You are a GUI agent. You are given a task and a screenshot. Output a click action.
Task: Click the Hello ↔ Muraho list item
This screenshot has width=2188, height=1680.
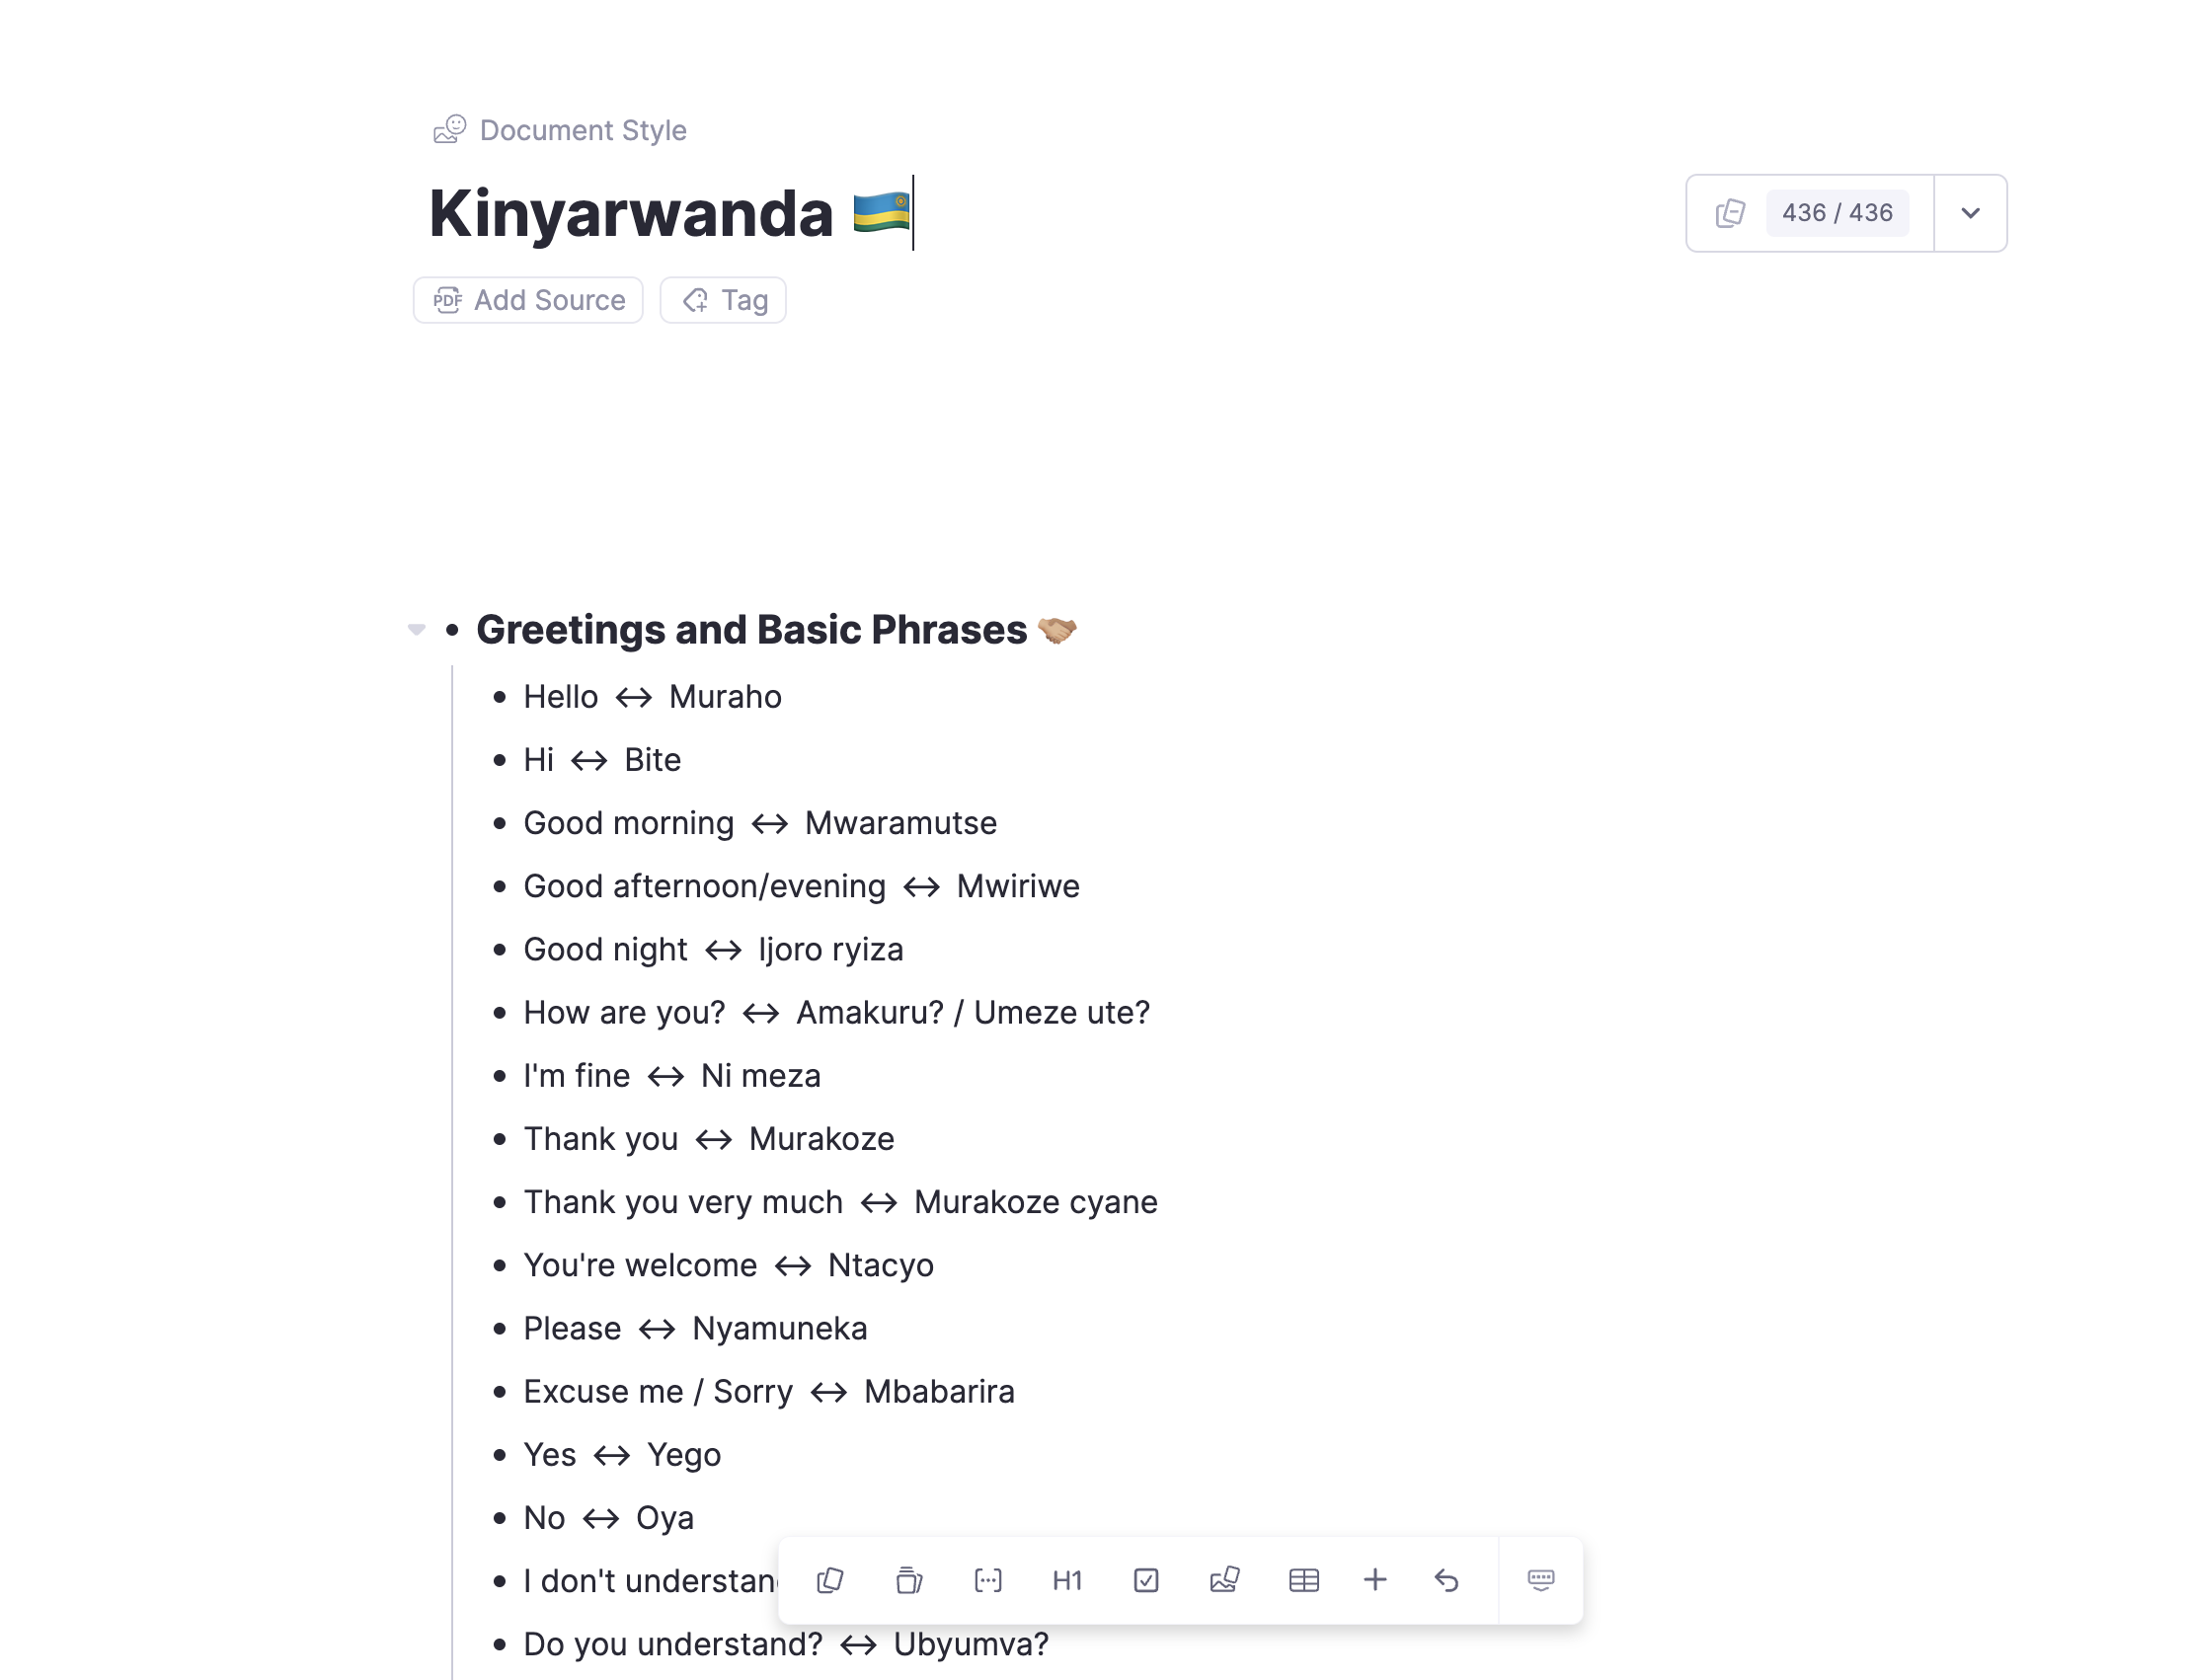point(652,697)
